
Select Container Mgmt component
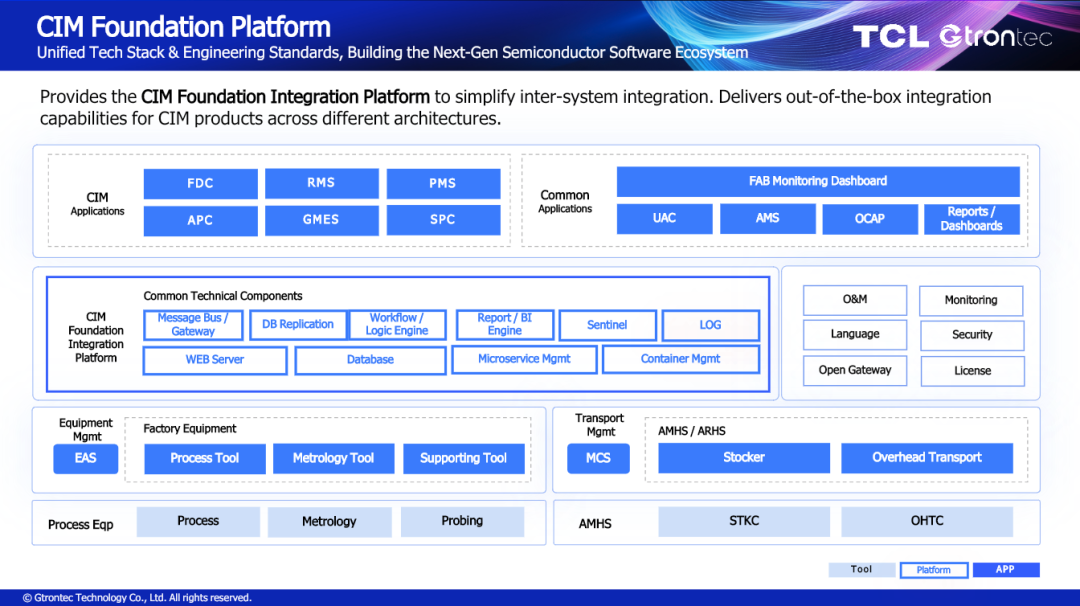681,359
